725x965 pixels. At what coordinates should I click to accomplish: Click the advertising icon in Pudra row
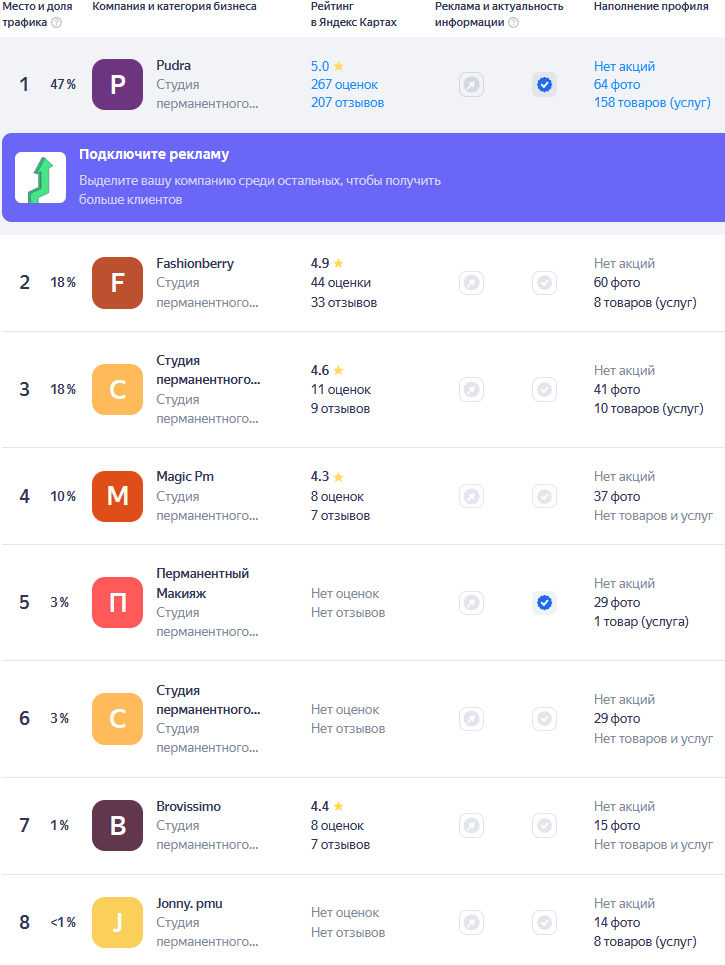coord(471,84)
